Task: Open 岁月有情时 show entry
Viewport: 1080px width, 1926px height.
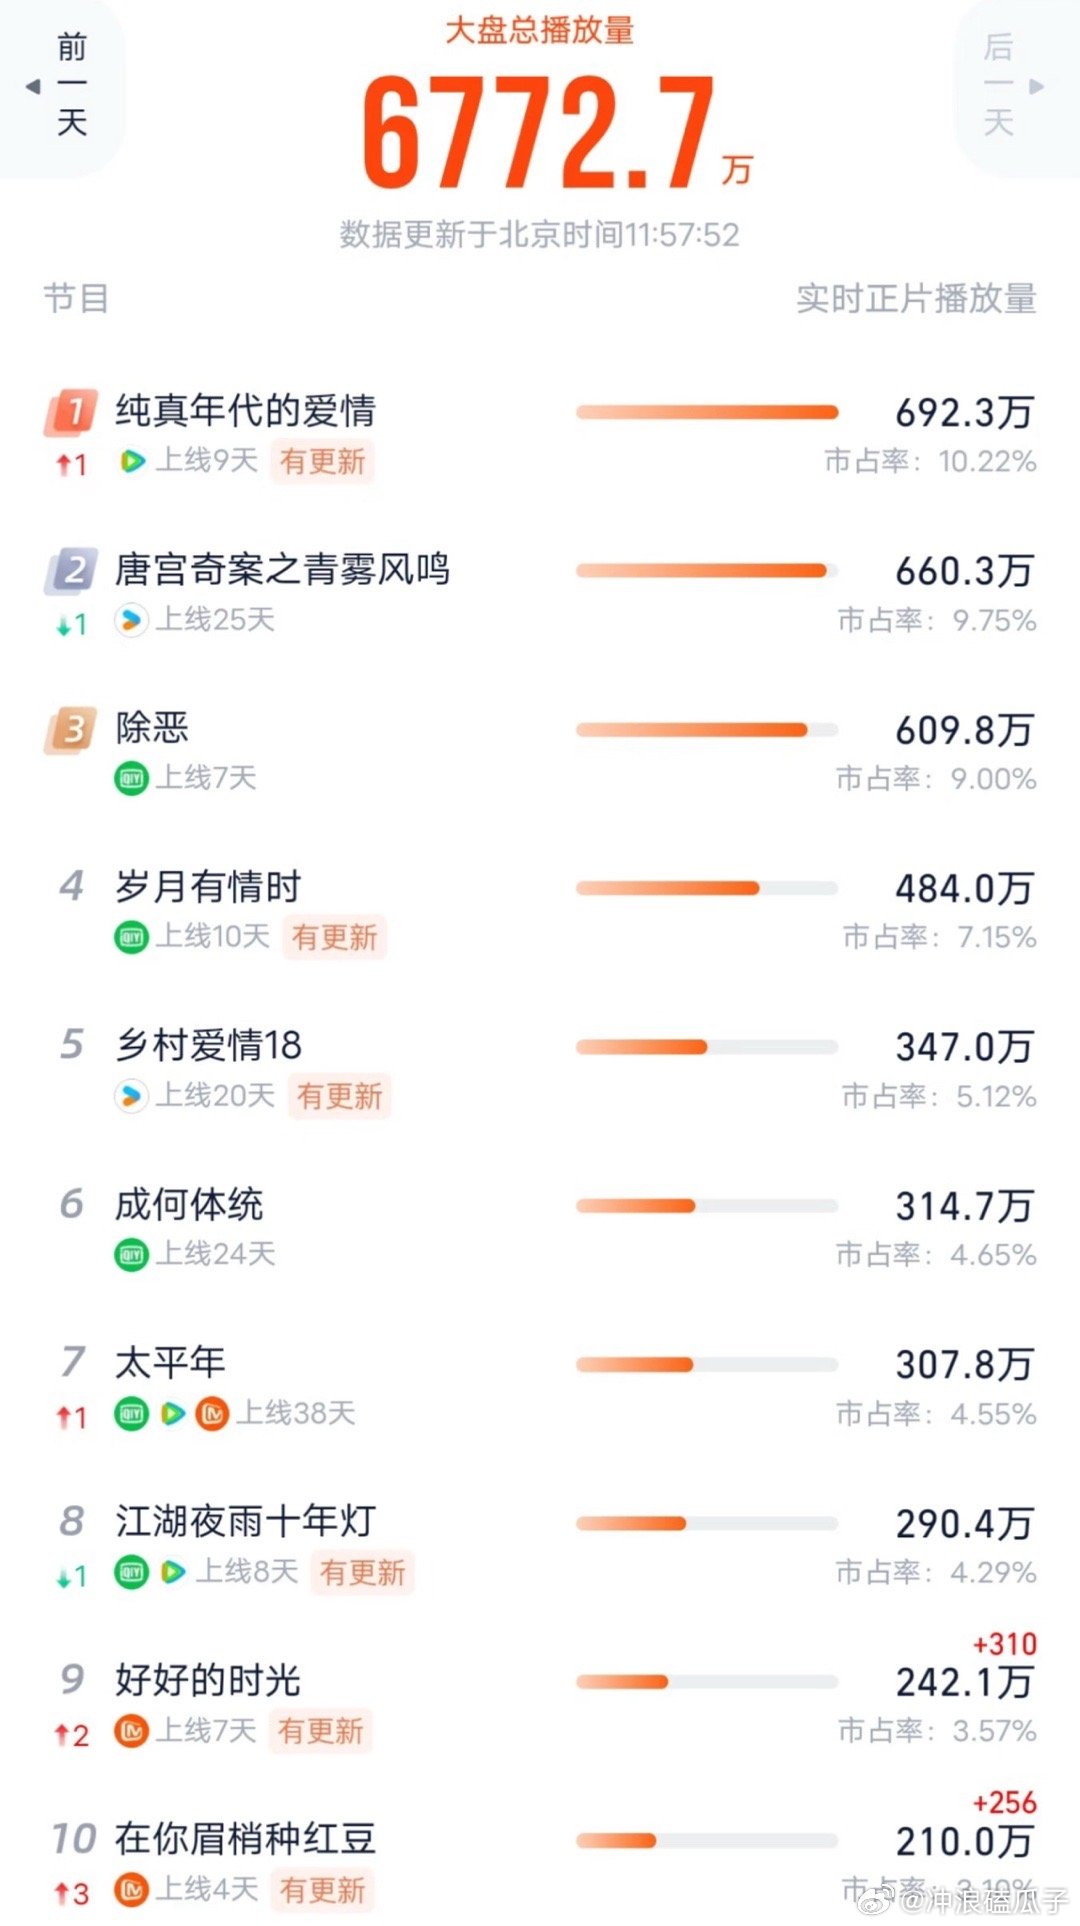Action: click(x=540, y=912)
